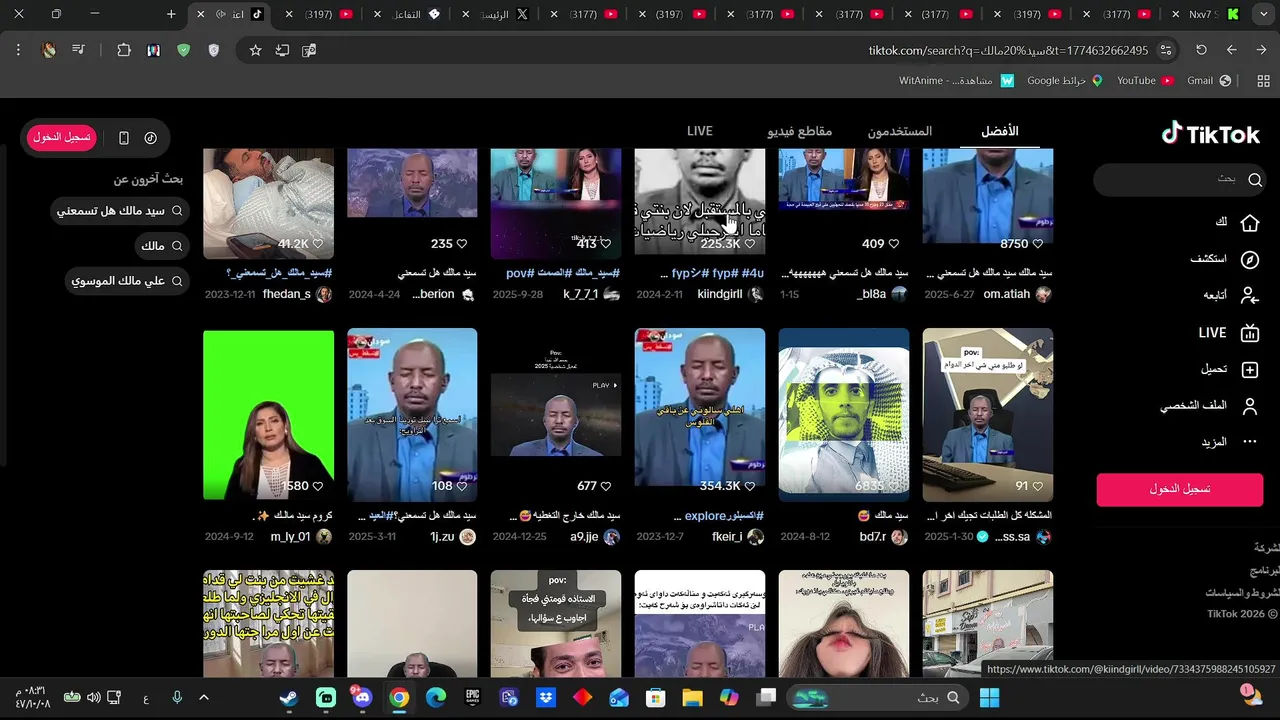This screenshot has height=720, width=1280.
Task: Select the المستخدمون (Users) tab
Action: point(899,131)
